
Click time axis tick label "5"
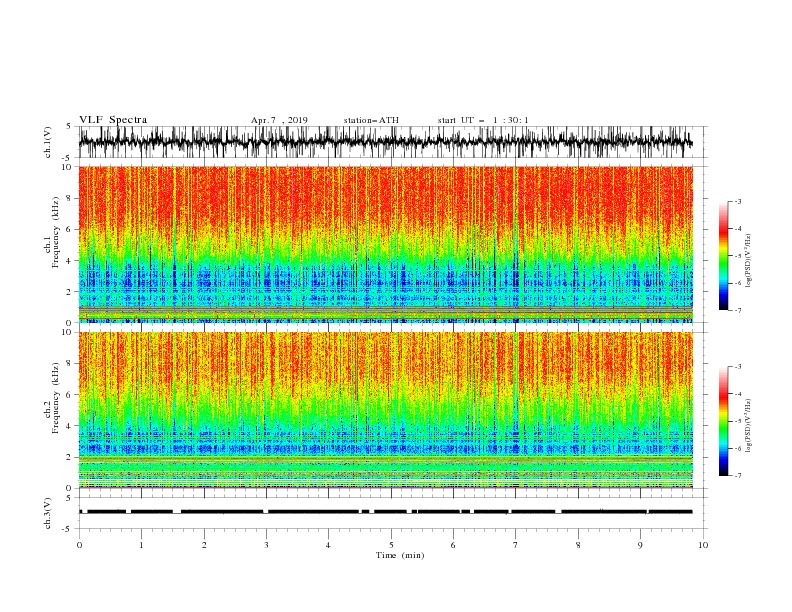(391, 545)
